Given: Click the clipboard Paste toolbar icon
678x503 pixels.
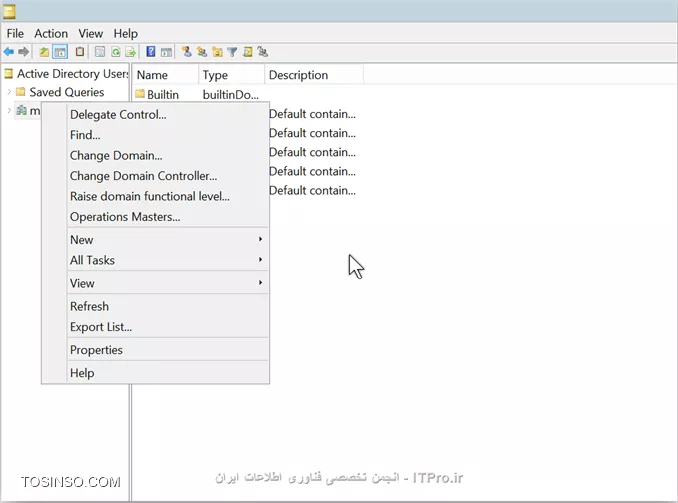Looking at the screenshot, I should pyautogui.click(x=80, y=52).
